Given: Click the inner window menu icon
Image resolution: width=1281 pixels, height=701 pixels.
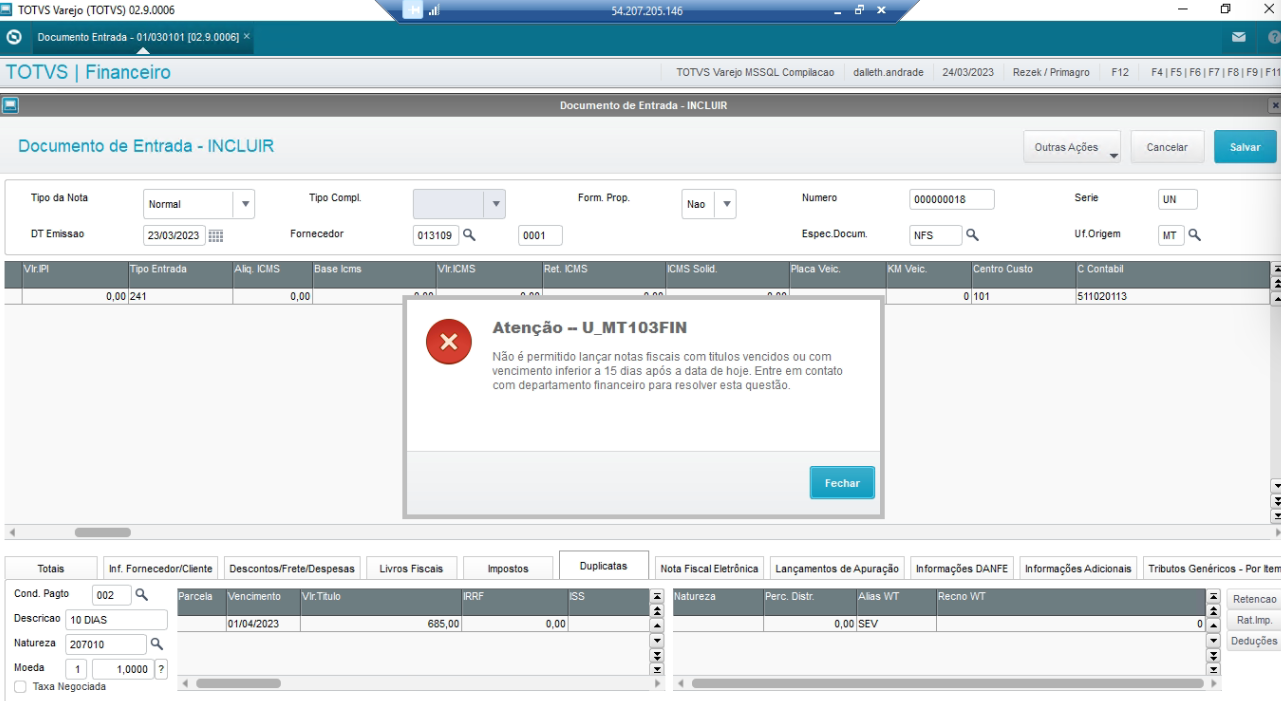Looking at the screenshot, I should (10, 105).
